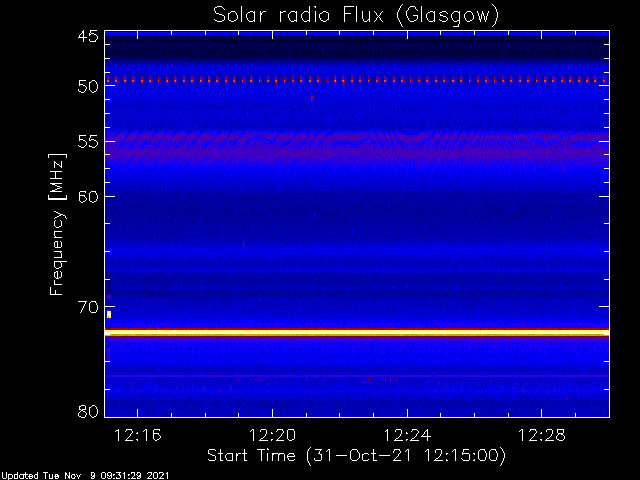Click the title 'Solar radio Flux (Glasgow)'
This screenshot has width=640, height=480.
[x=356, y=16]
